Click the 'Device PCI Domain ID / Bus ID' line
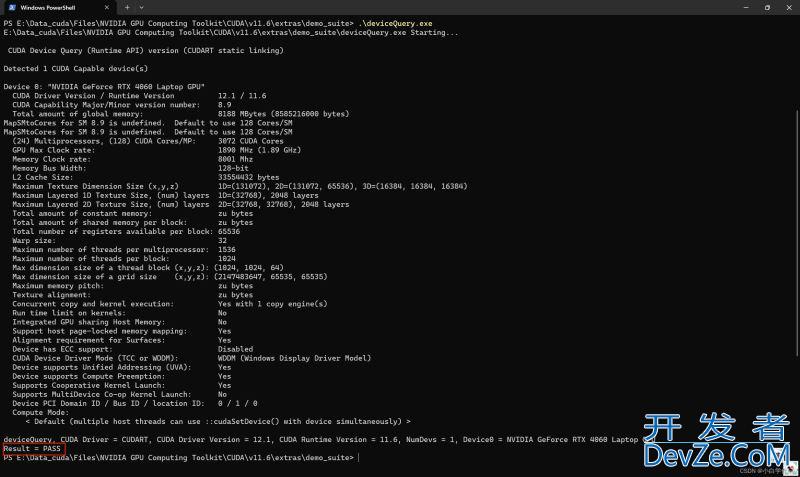Viewport: 800px width, 477px height. [x=135, y=404]
